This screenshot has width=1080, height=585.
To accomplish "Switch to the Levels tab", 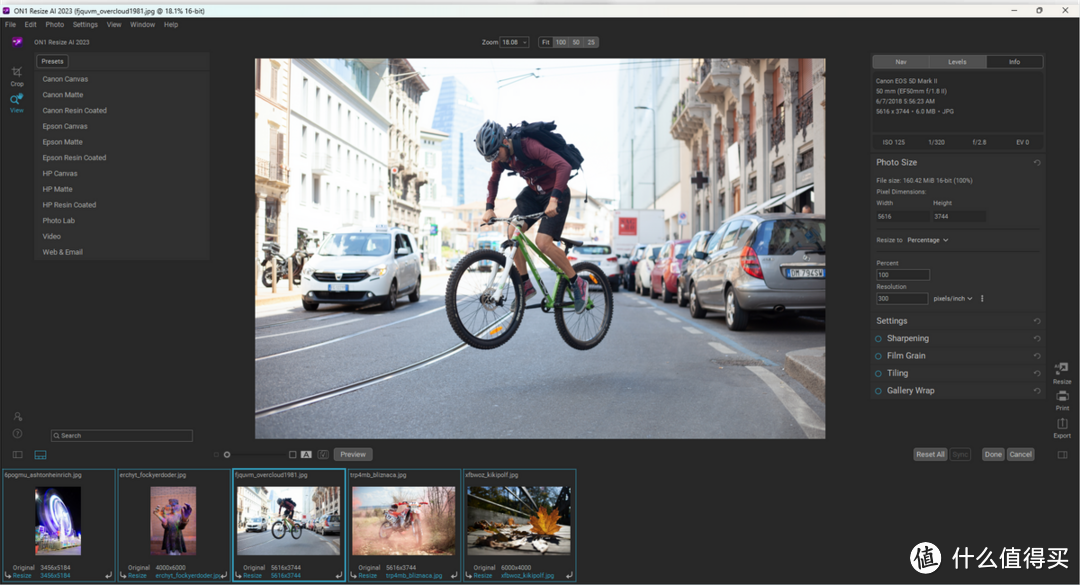I will [957, 62].
